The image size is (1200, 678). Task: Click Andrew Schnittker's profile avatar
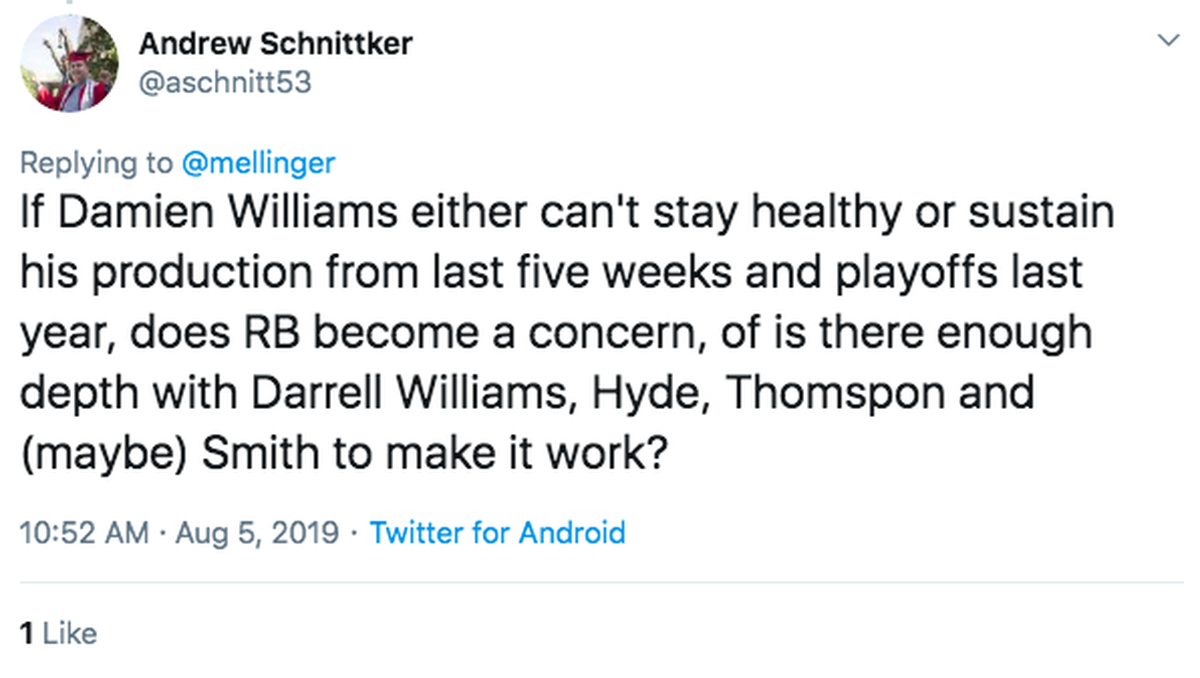coord(70,66)
